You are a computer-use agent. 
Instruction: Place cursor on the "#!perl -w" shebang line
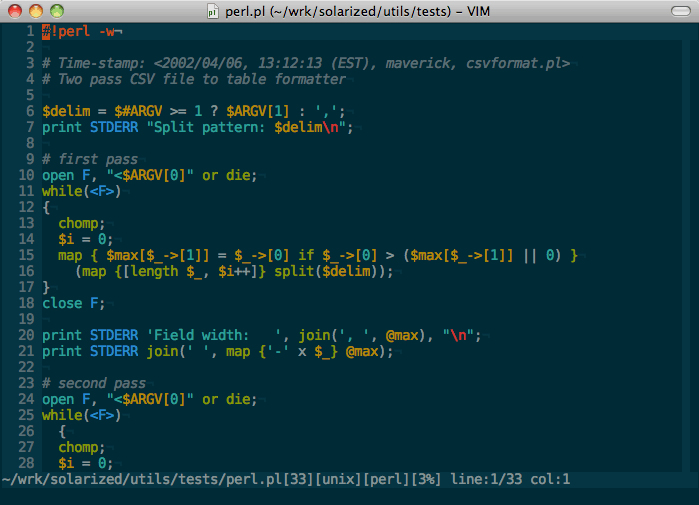point(80,32)
